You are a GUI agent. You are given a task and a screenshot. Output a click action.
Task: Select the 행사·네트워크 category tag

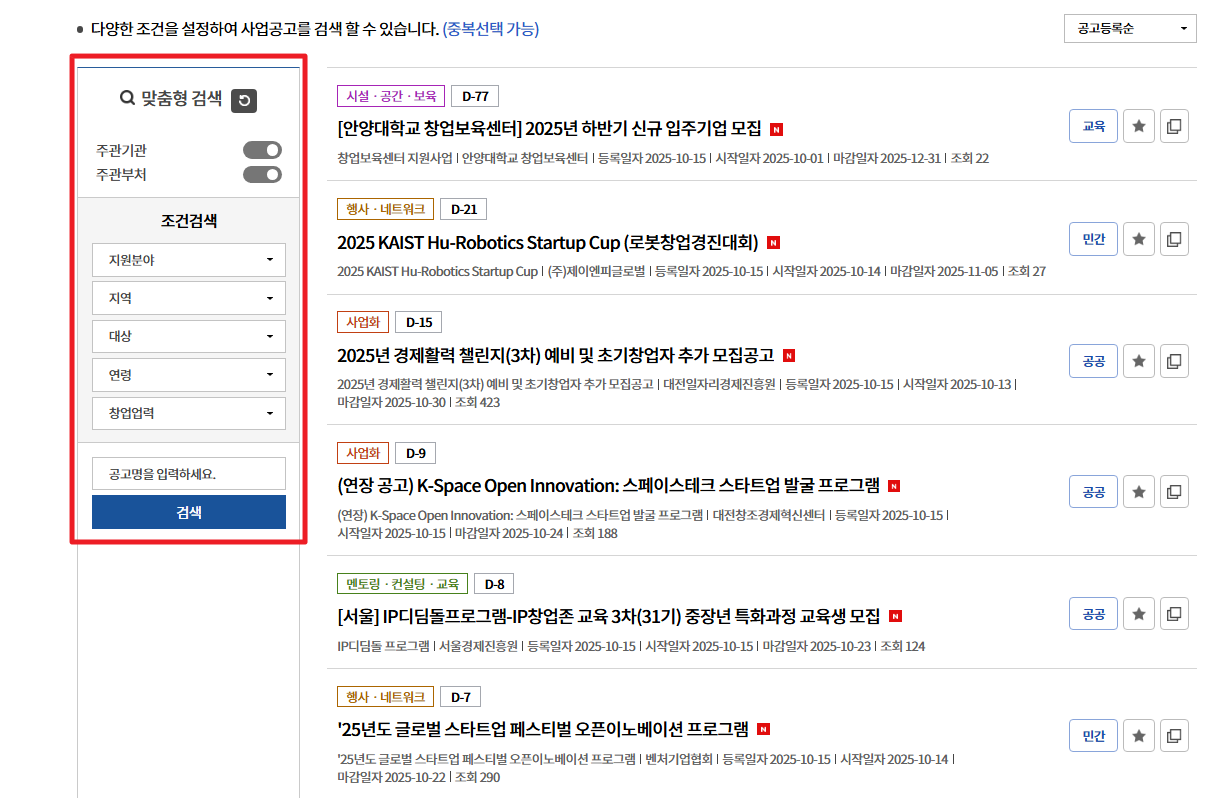(x=385, y=208)
